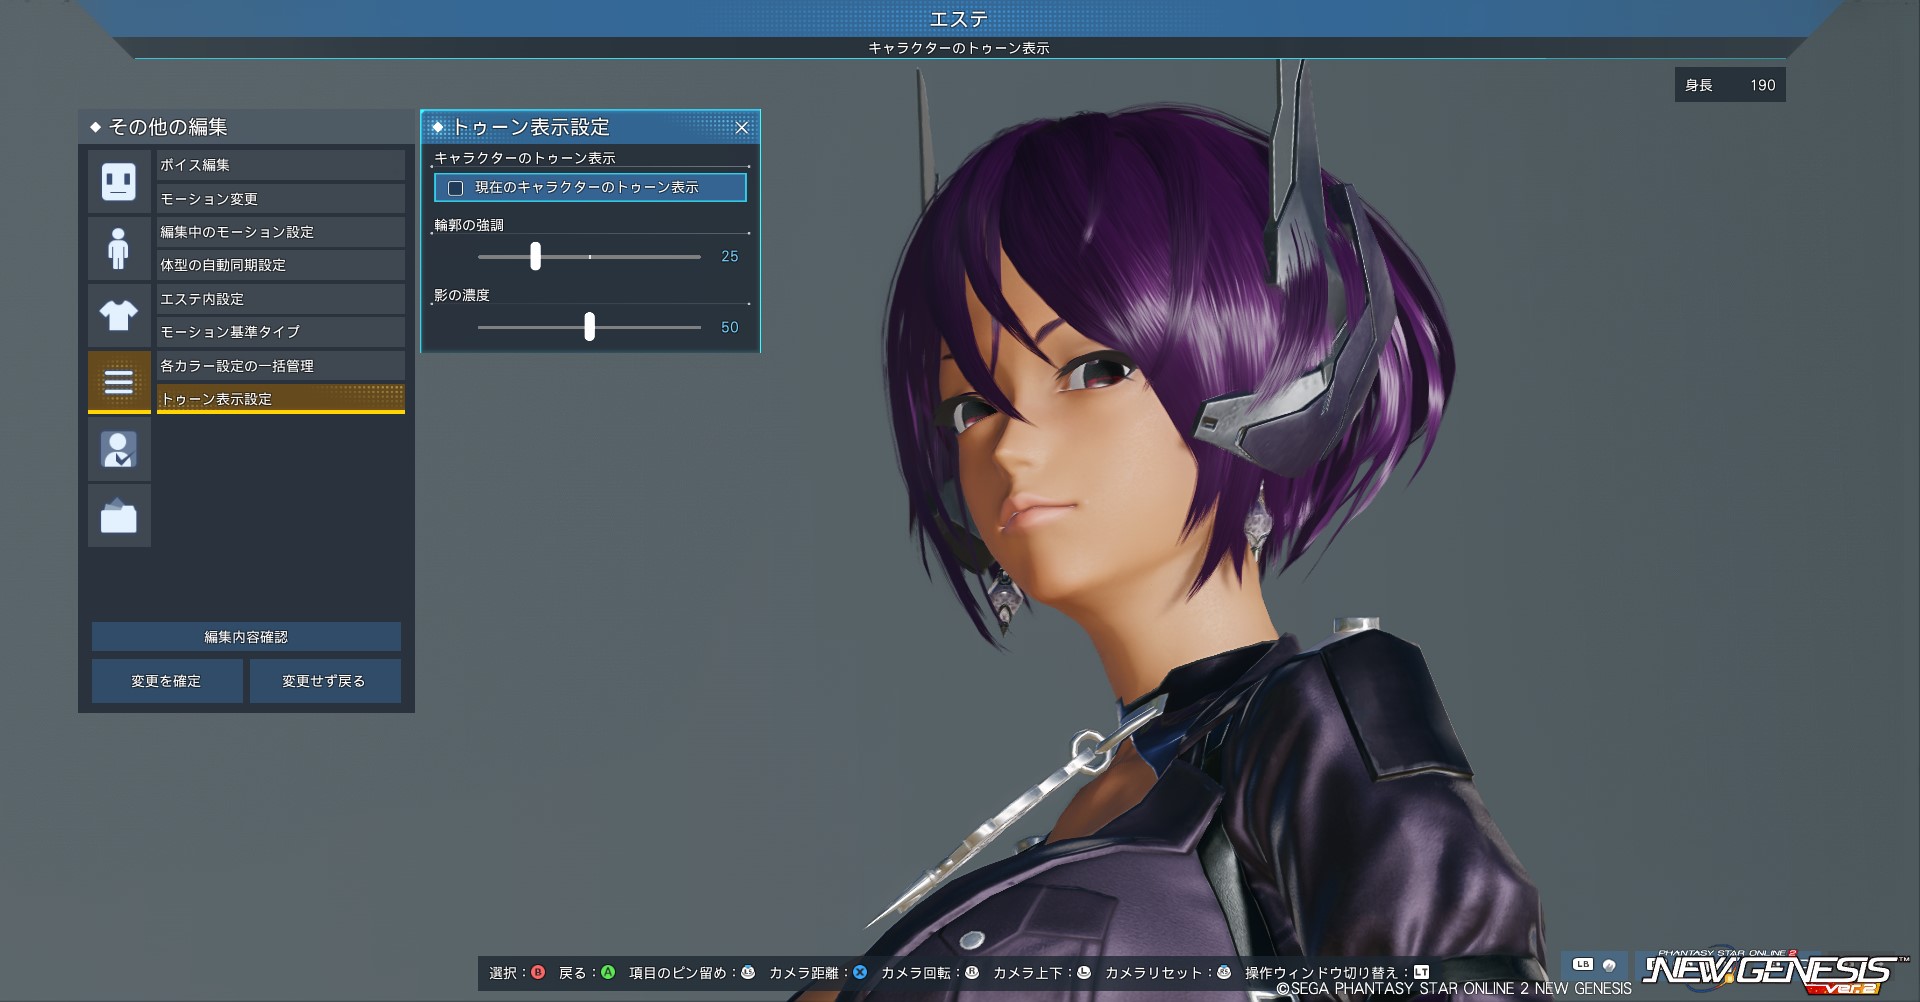The image size is (1920, 1002).
Task: Click the stick icon next to カメラ上下
Action: point(1084,972)
